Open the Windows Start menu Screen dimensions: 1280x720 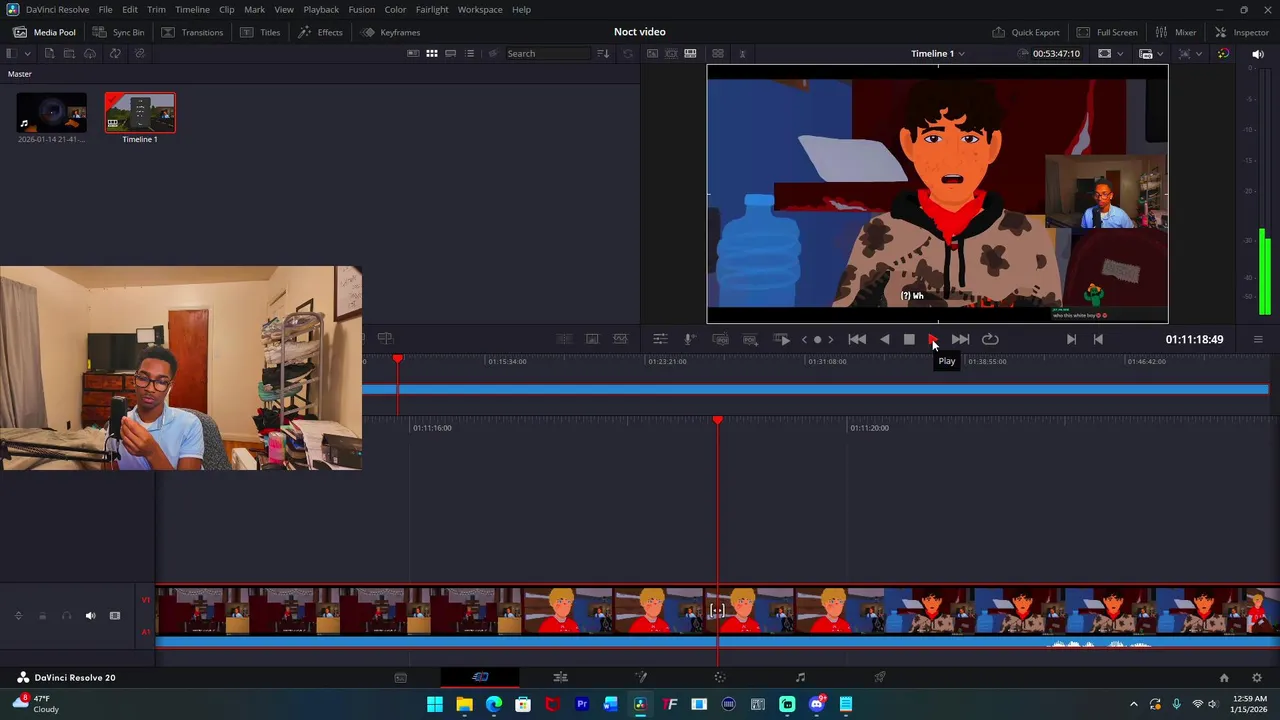[x=435, y=704]
